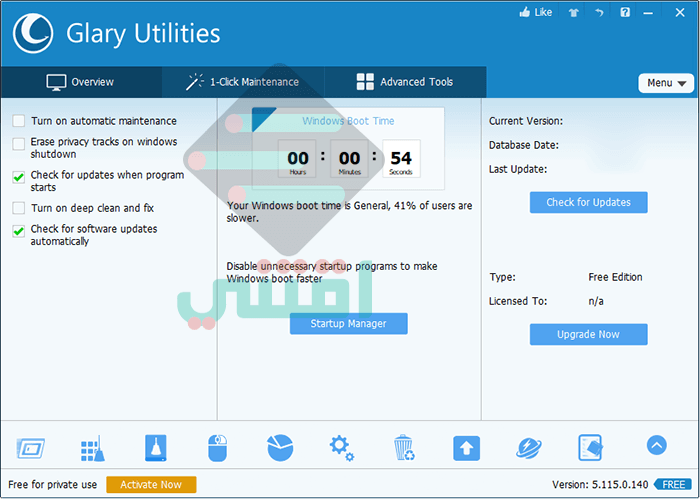Click the Windows Boot Time heading
Viewport: 700px width, 499px height.
348,121
